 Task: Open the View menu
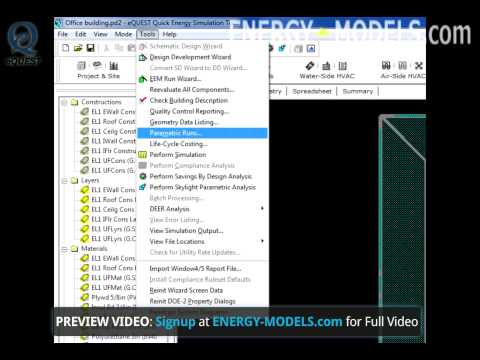coord(100,34)
